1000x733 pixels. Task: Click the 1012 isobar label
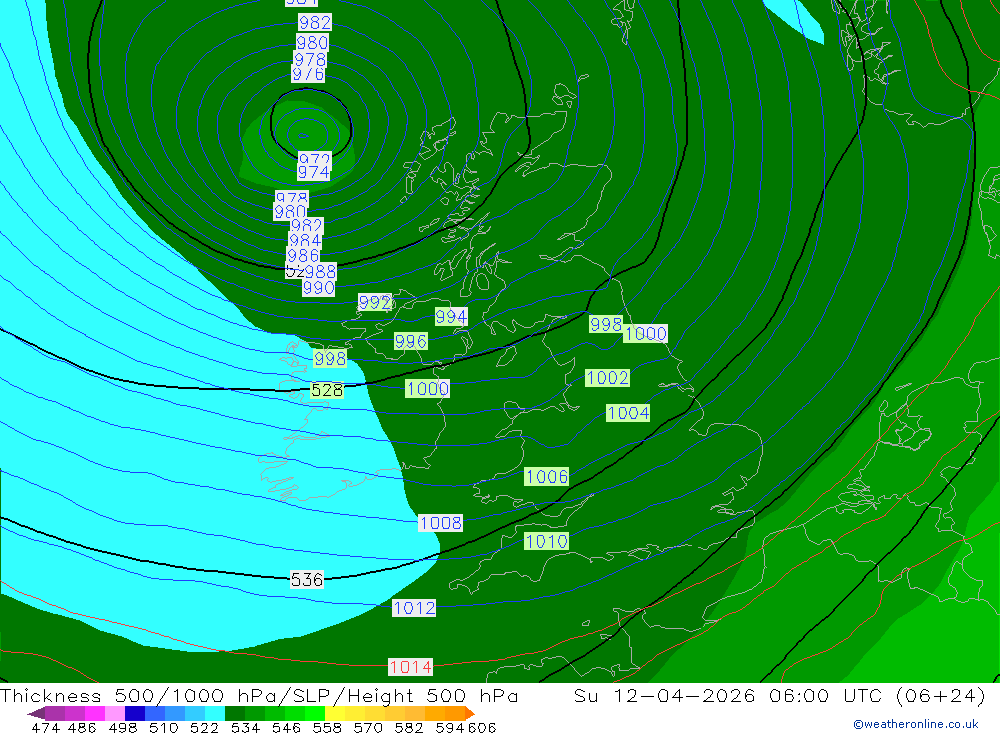[x=414, y=608]
